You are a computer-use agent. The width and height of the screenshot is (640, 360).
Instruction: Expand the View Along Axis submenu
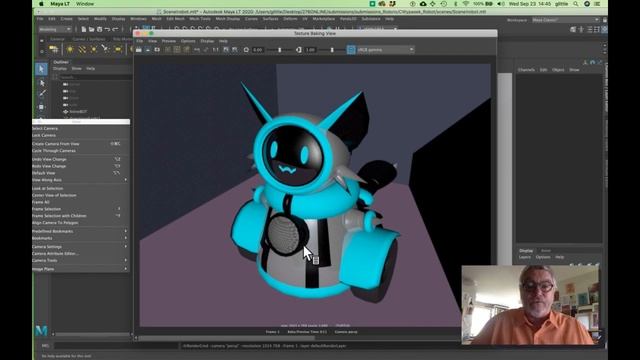click(x=81, y=180)
